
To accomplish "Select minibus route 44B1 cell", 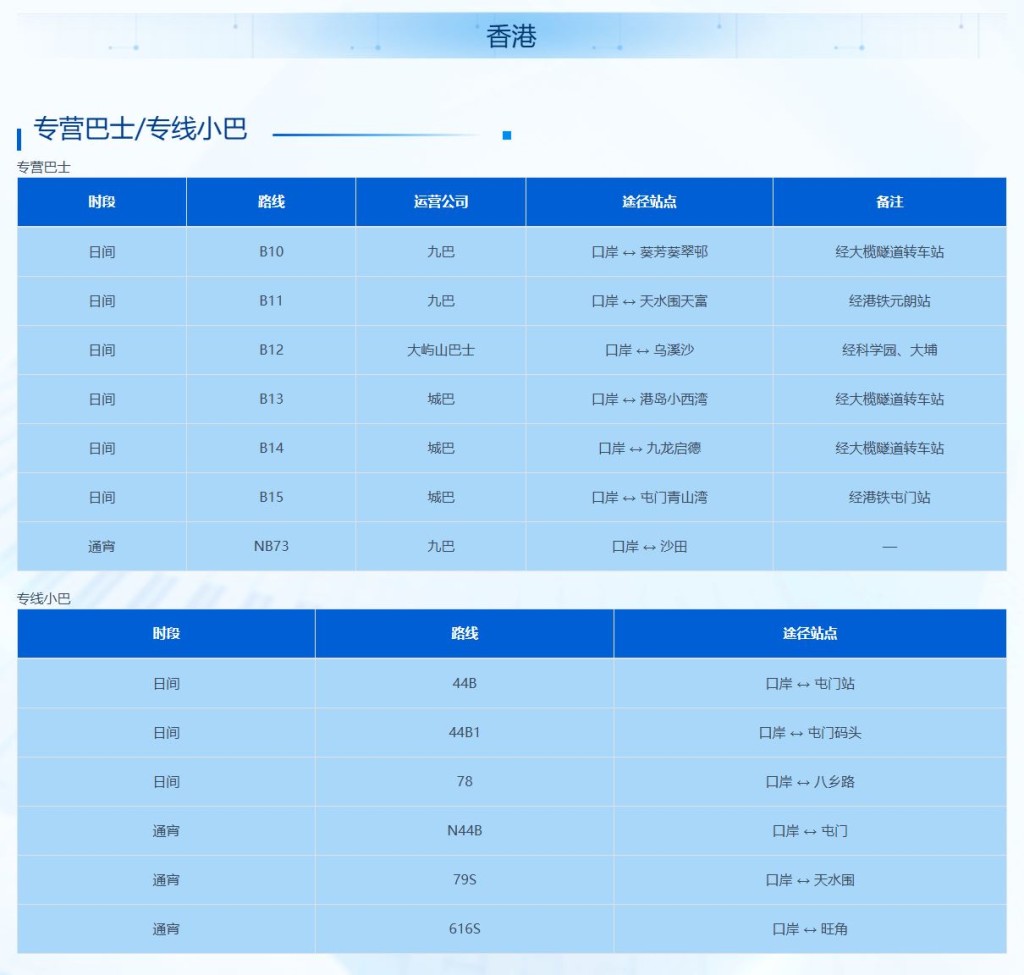I will click(464, 732).
